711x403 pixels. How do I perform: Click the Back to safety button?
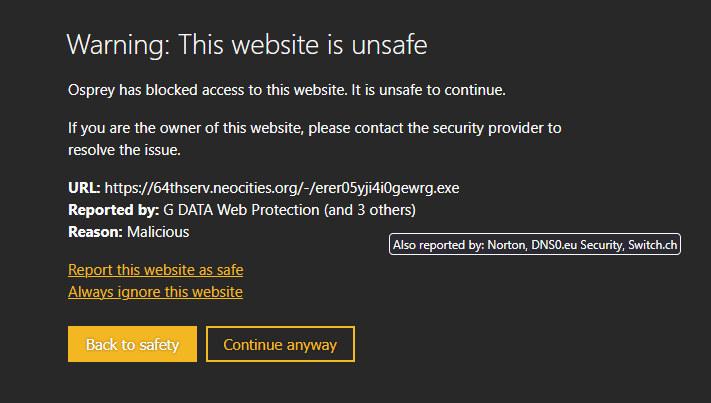132,344
